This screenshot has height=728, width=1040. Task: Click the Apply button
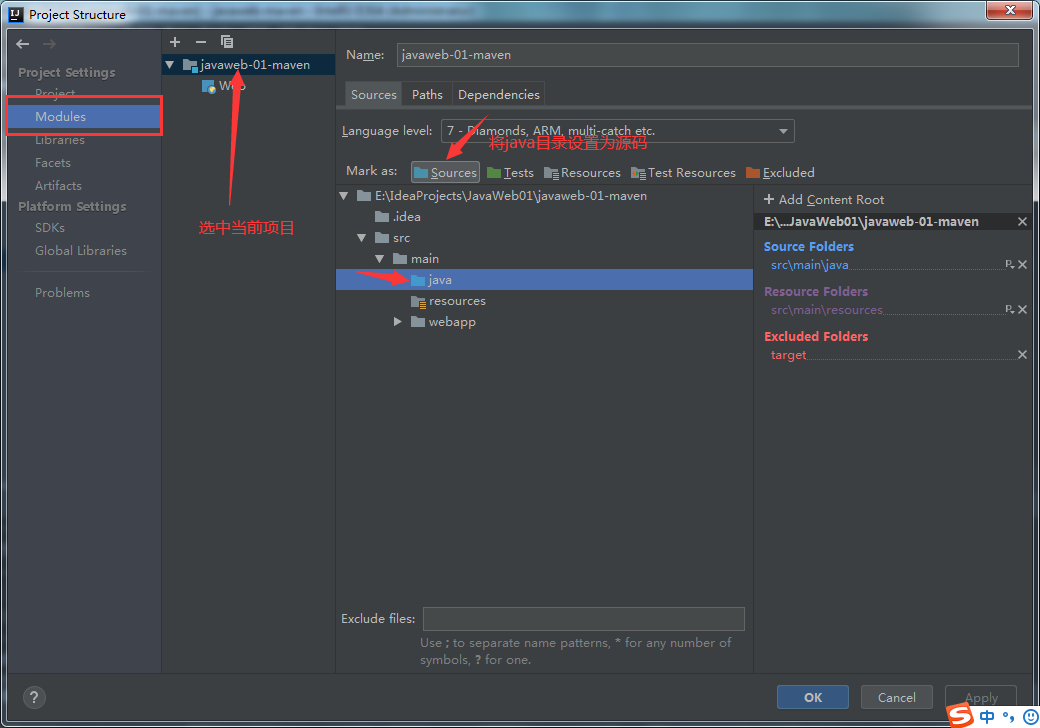coord(981,698)
